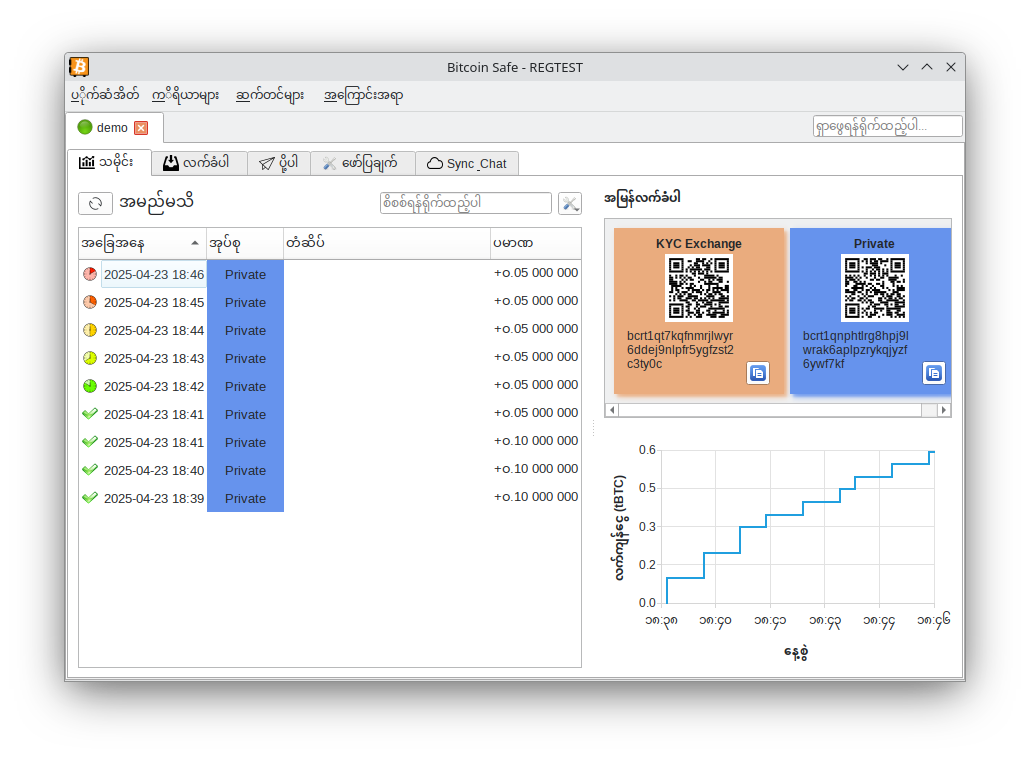Sort by the တံဆိပ် (Label) column header
The image size is (1030, 758).
point(387,244)
